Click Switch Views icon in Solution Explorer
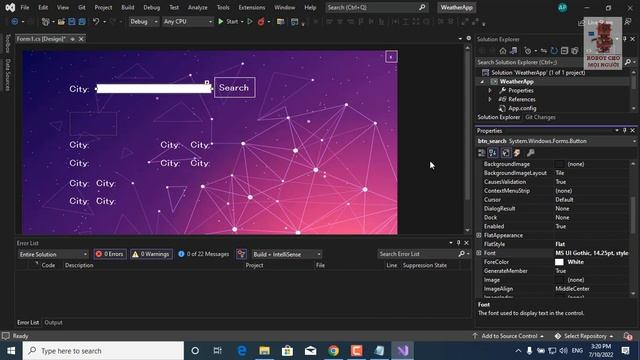Image resolution: width=640 pixels, height=360 pixels. [x=513, y=51]
